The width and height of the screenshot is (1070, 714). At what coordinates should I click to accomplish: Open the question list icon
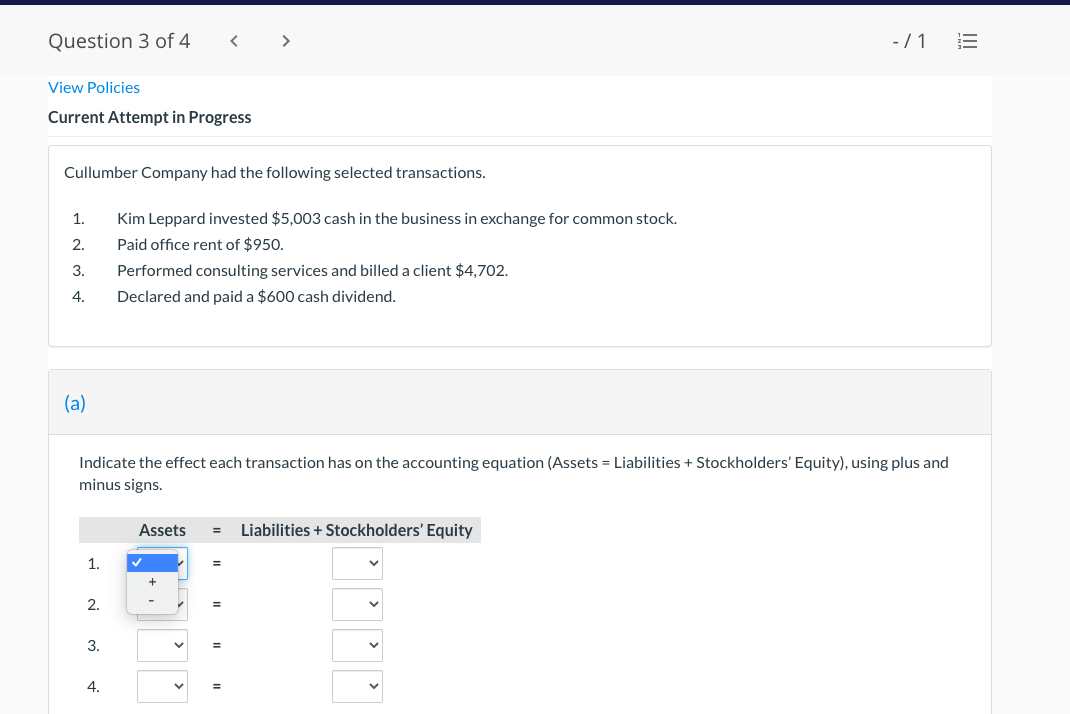click(968, 41)
